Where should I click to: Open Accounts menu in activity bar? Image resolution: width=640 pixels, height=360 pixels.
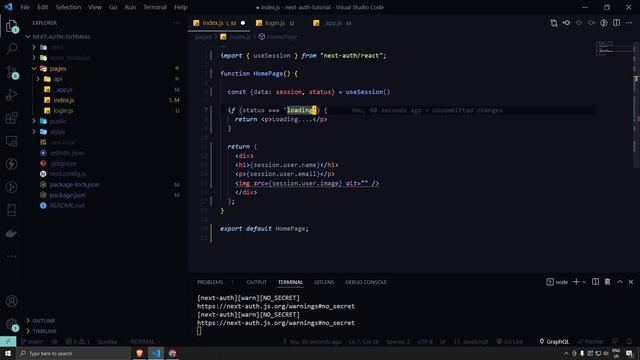click(x=12, y=301)
